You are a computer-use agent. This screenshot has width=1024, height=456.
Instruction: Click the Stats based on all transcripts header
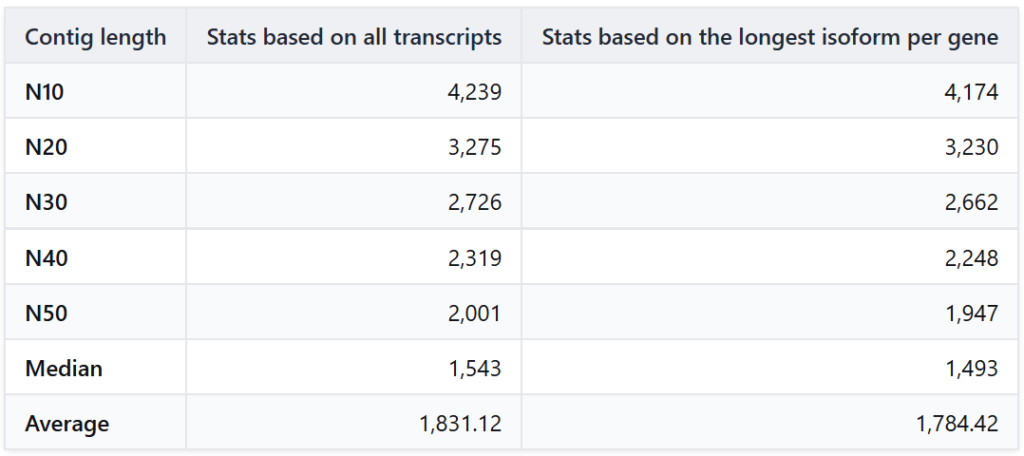(x=354, y=38)
